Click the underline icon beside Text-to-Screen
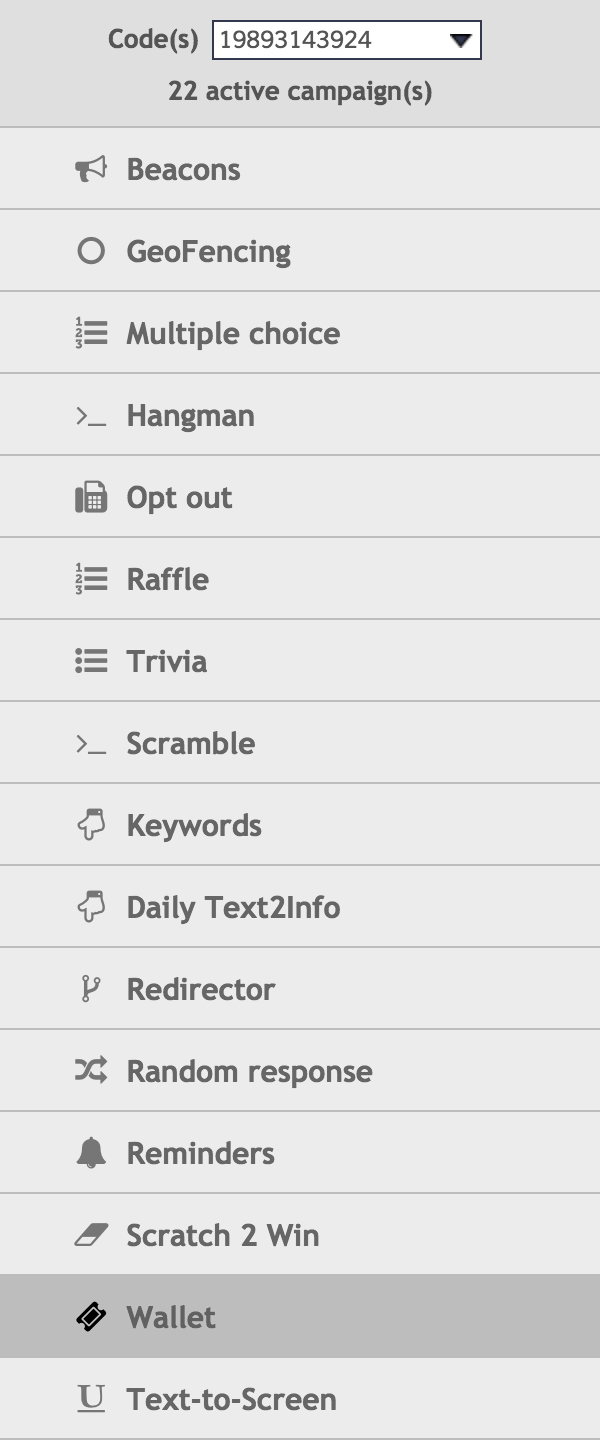Image resolution: width=600 pixels, height=1440 pixels. click(x=91, y=1399)
